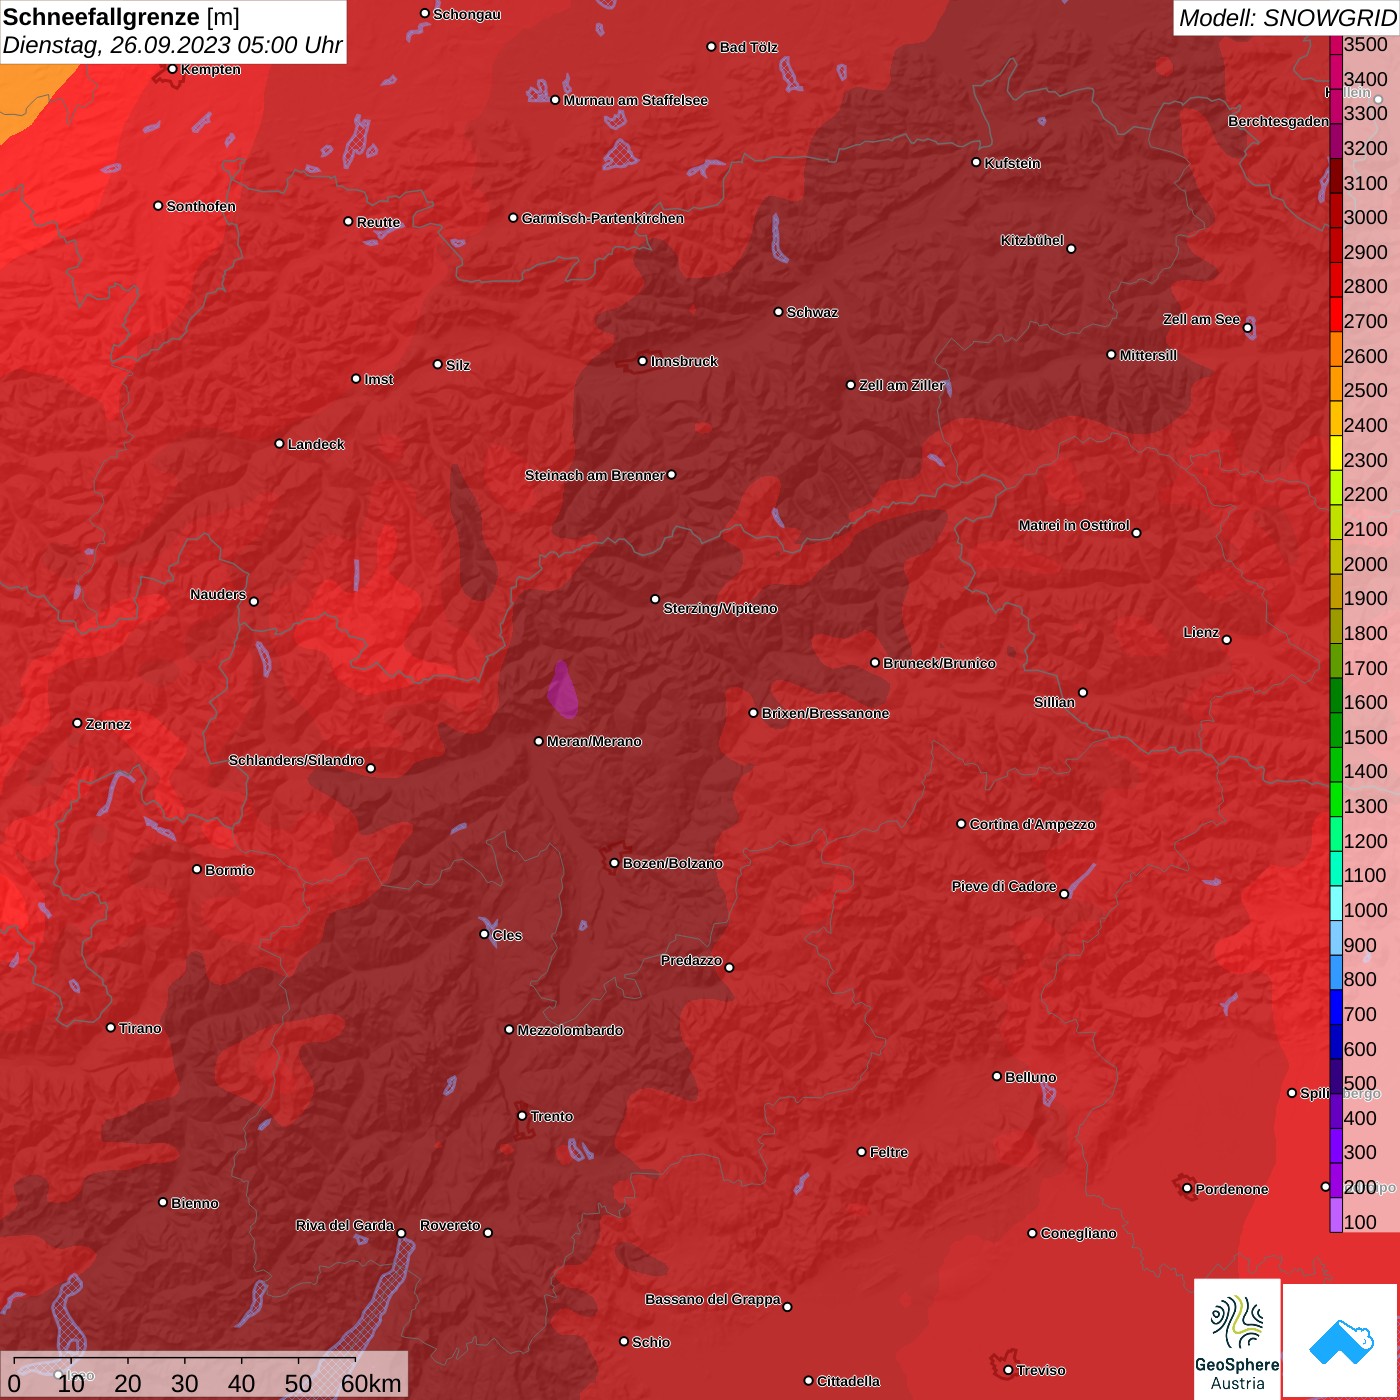Image resolution: width=1400 pixels, height=1400 pixels.
Task: Click the Bassano del Grappa label
Action: coord(713,1299)
